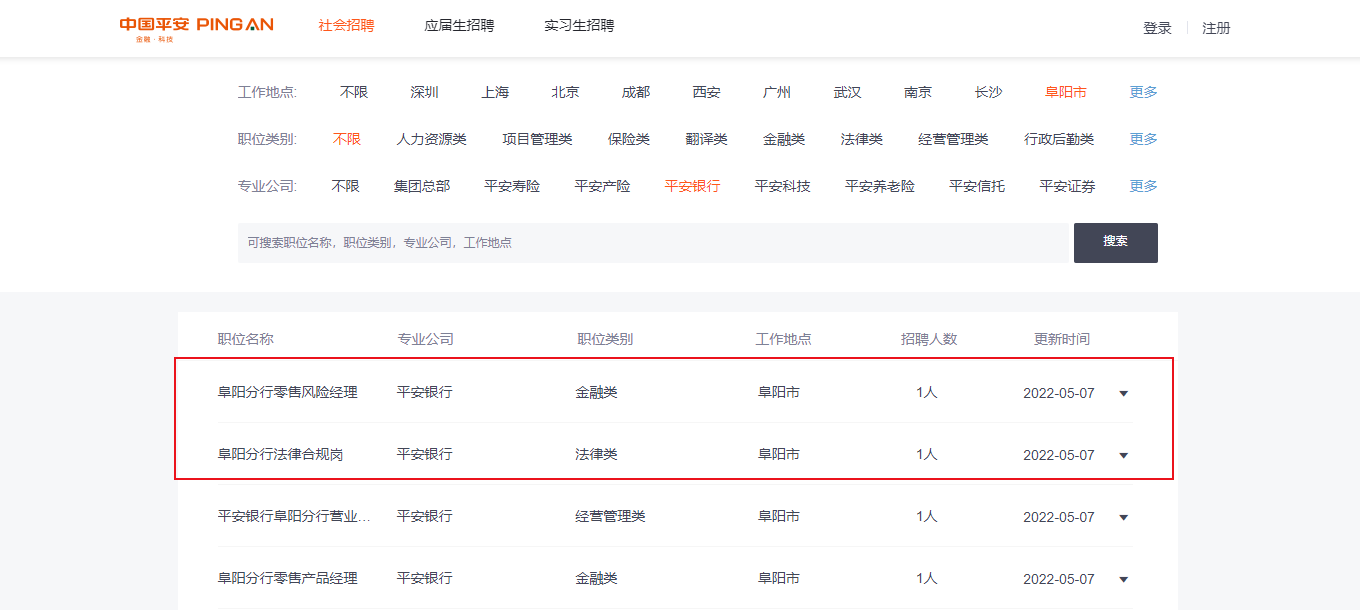Choose 北京 as work location
This screenshot has width=1360, height=610.
(565, 92)
